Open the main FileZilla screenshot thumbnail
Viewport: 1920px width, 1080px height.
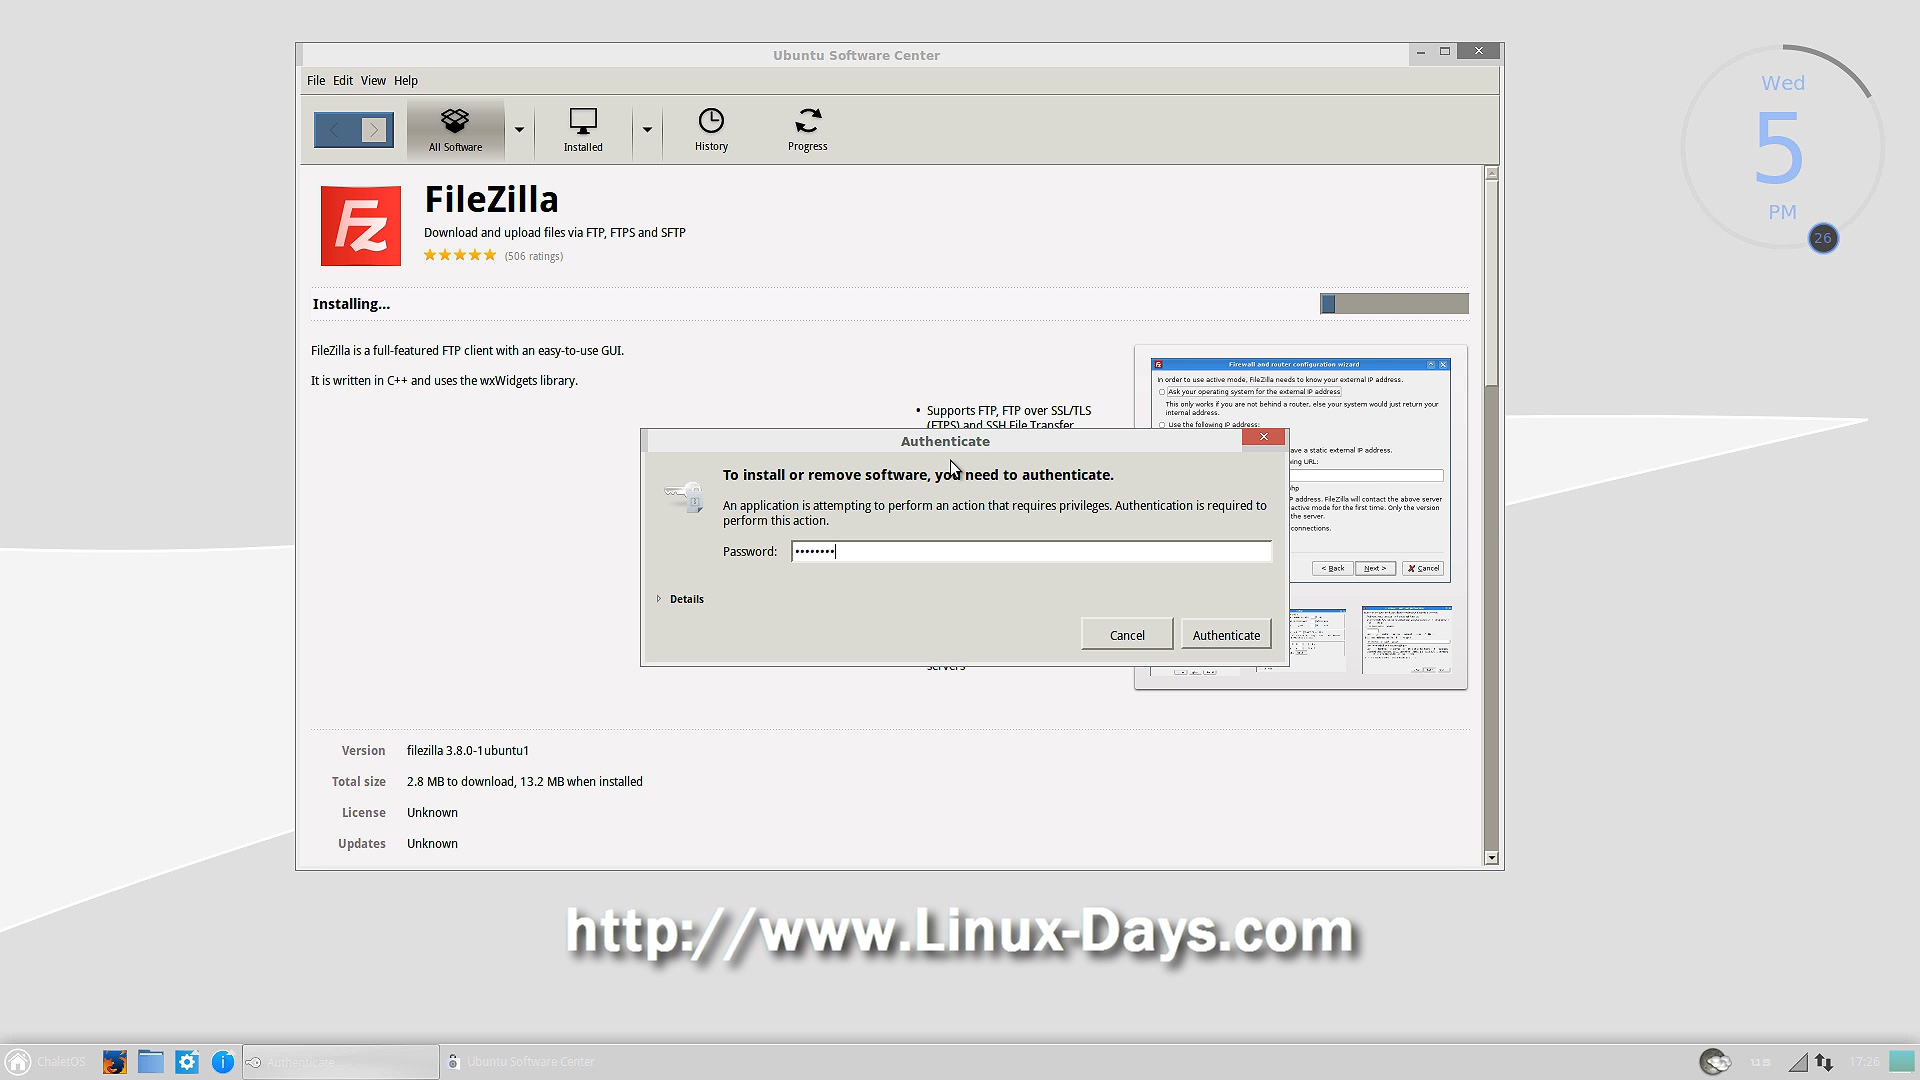click(x=1300, y=470)
